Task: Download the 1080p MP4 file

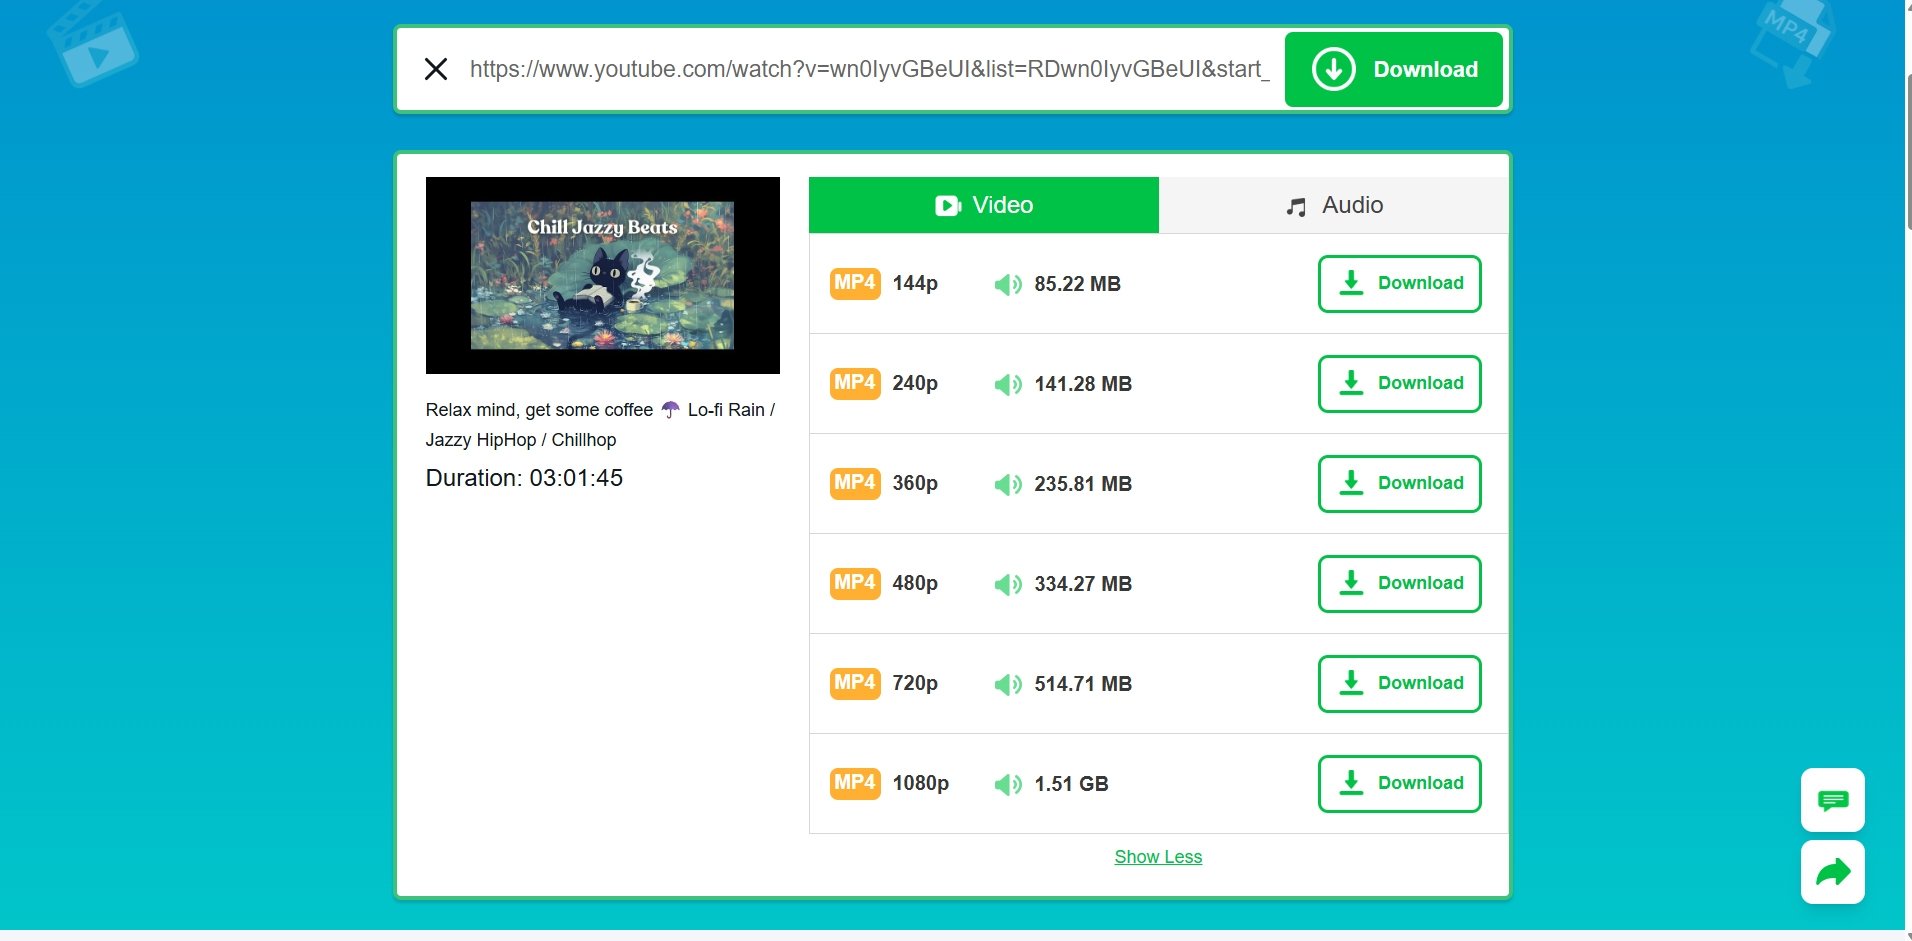Action: coord(1399,784)
